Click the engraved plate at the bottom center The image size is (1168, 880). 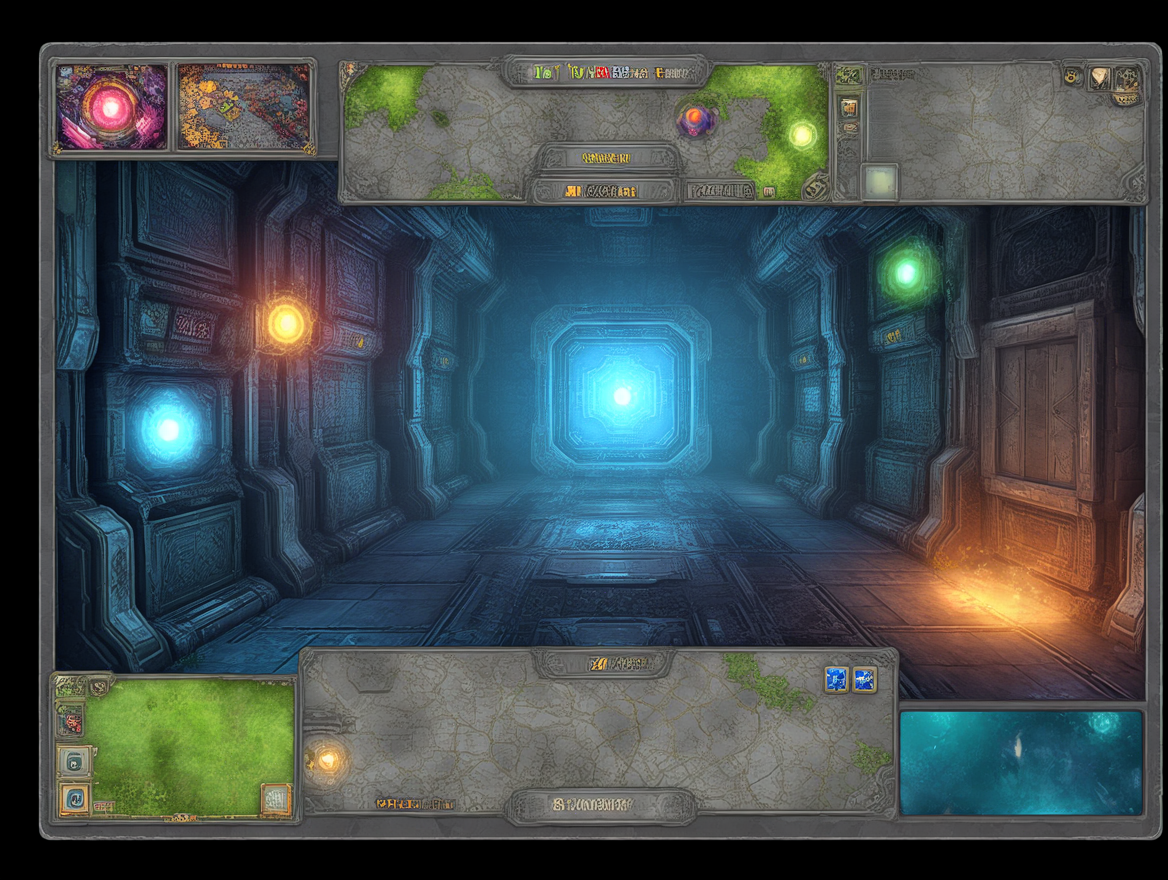click(600, 805)
